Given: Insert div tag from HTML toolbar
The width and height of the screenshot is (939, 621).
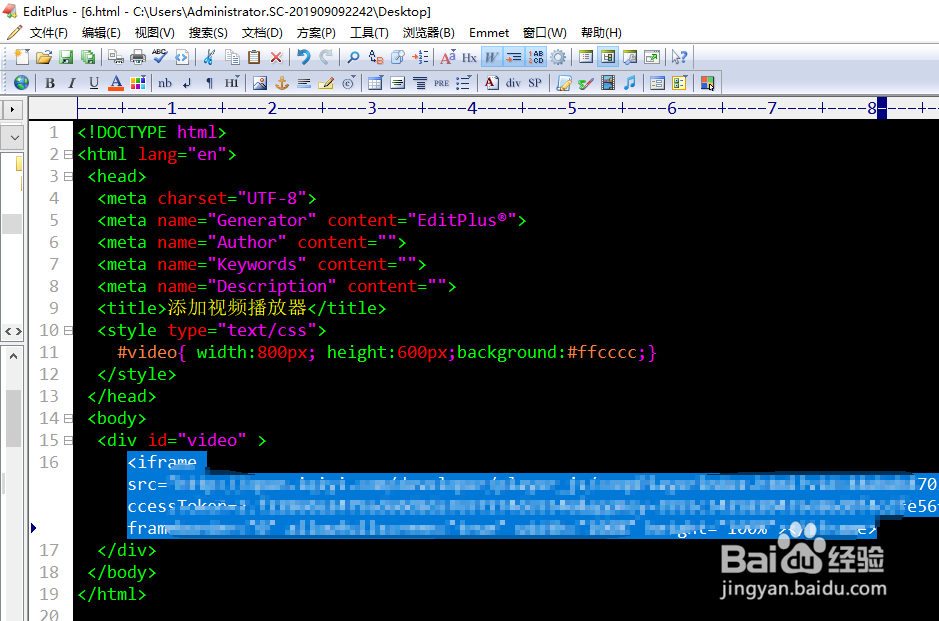Looking at the screenshot, I should (513, 83).
